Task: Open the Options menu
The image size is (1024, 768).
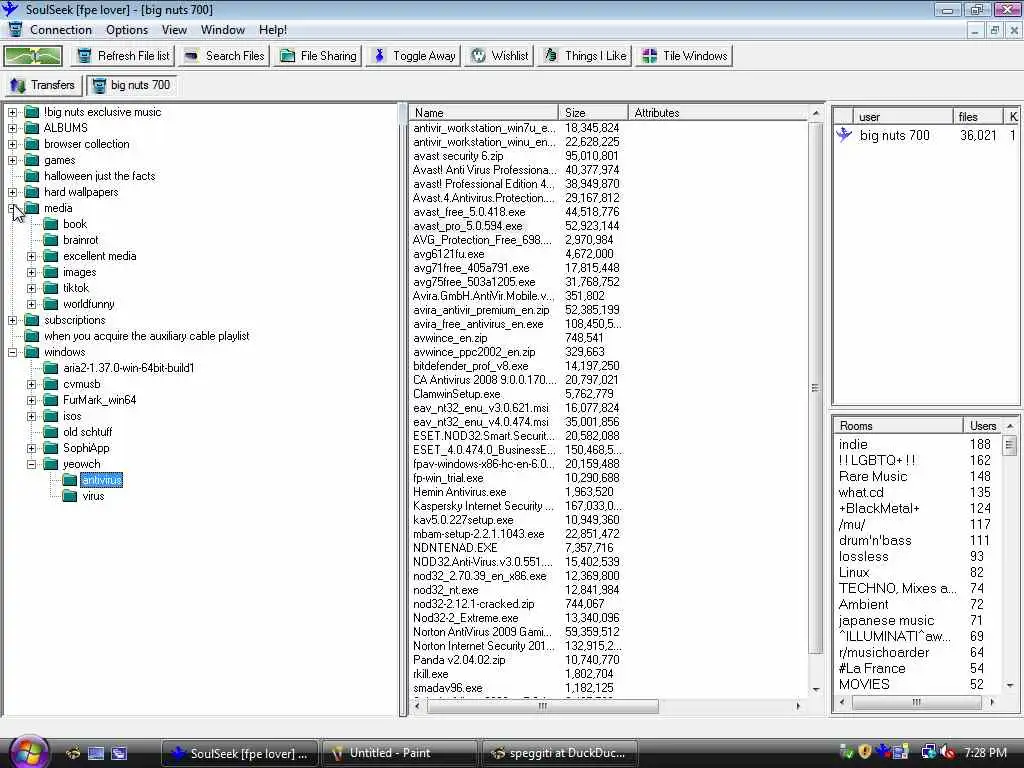Action: [127, 30]
